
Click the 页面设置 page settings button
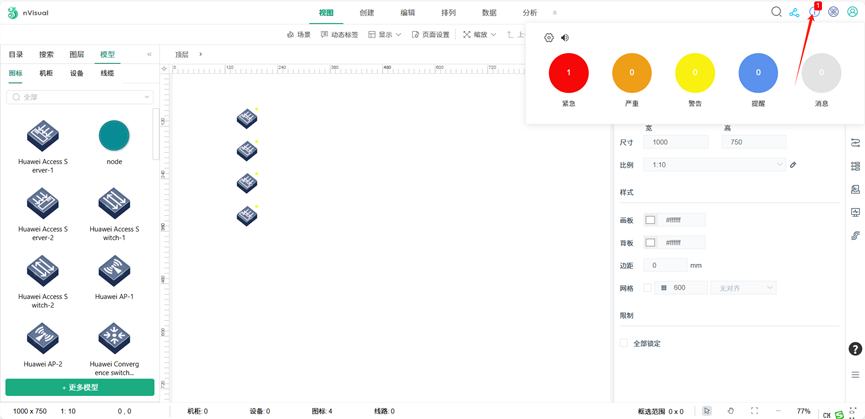431,35
